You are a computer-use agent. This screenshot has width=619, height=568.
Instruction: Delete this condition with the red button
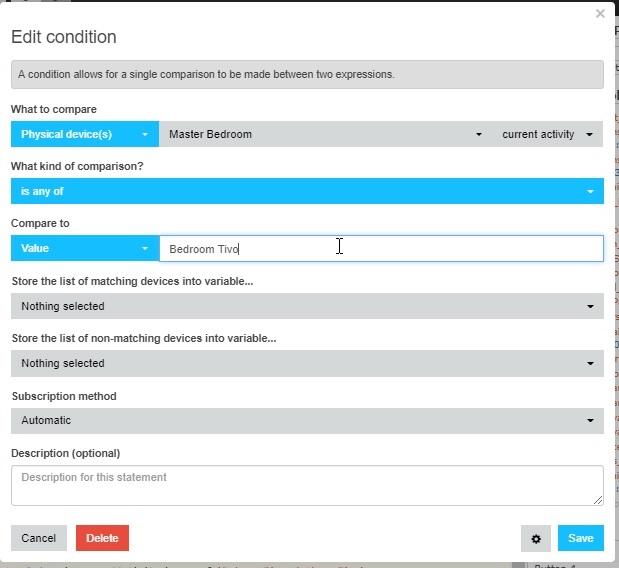102,538
